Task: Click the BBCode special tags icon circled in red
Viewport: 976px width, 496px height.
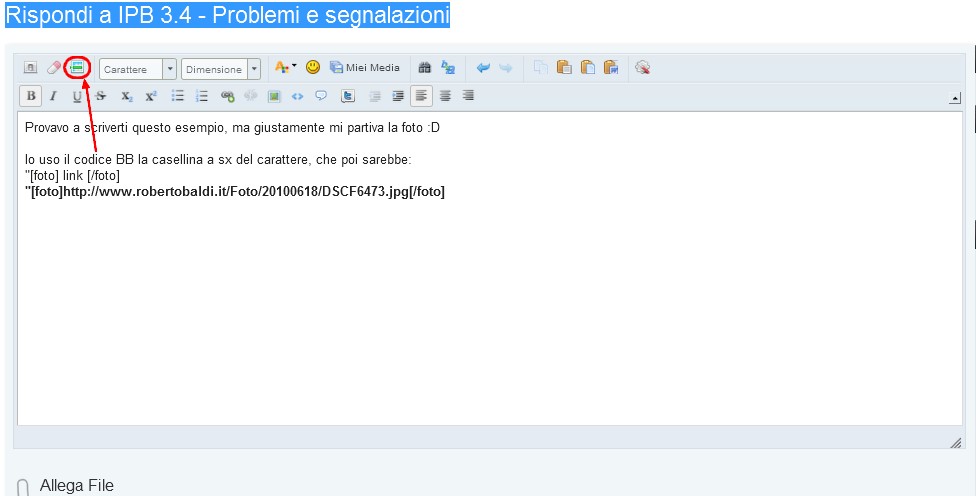Action: 77,68
